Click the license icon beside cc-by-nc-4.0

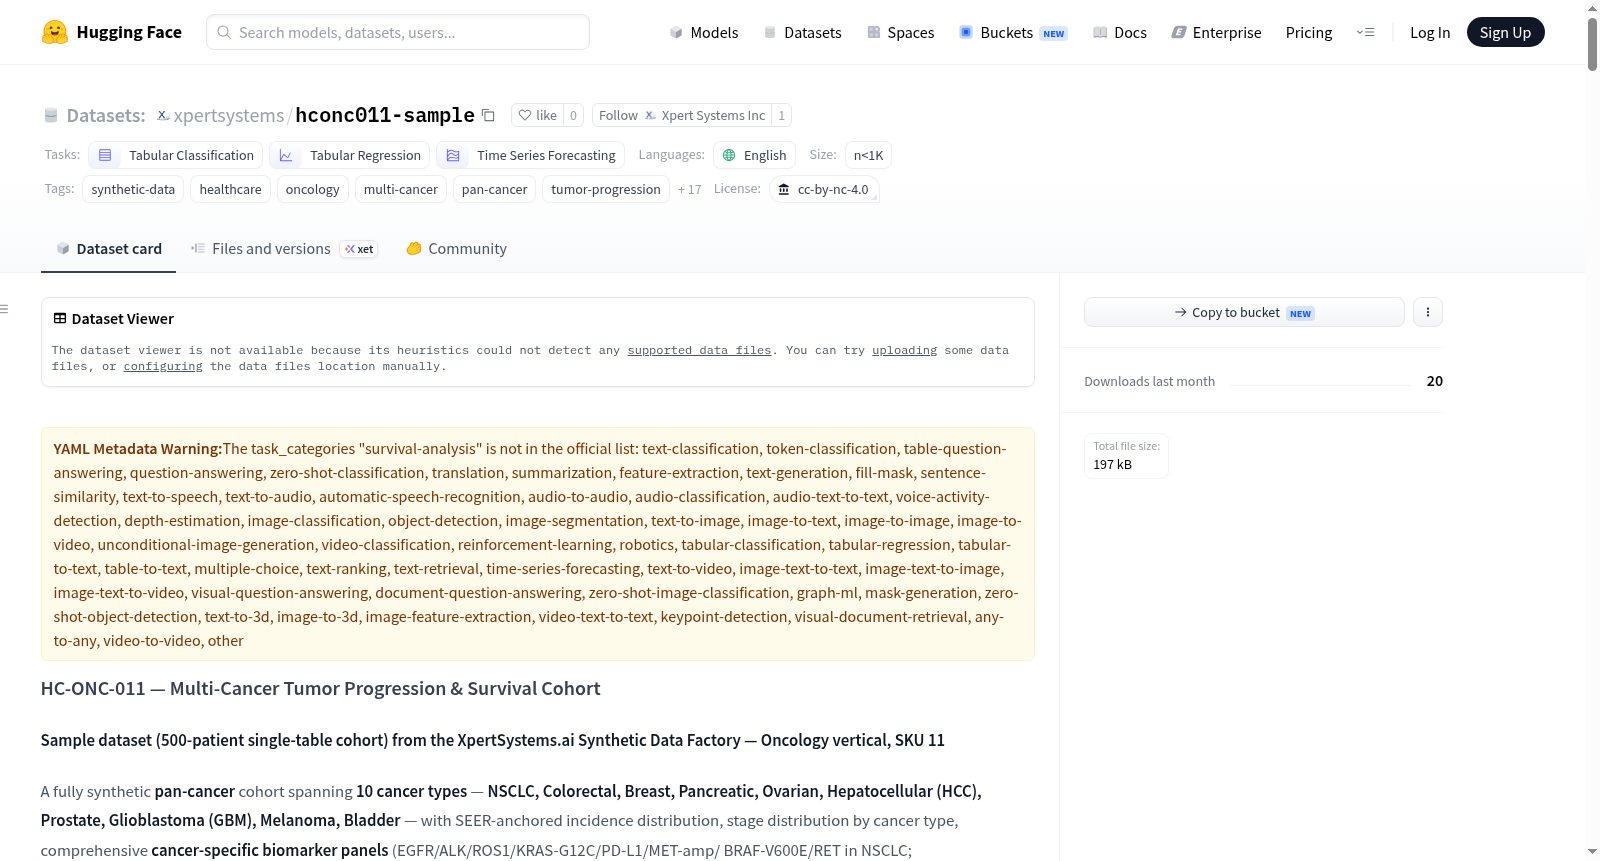point(784,189)
